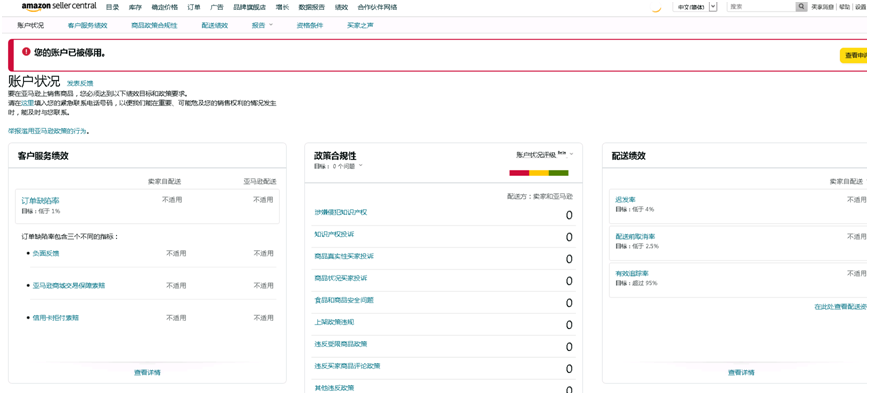Click the red segment of the account health rating bar
The height and width of the screenshot is (395, 869).
click(519, 173)
